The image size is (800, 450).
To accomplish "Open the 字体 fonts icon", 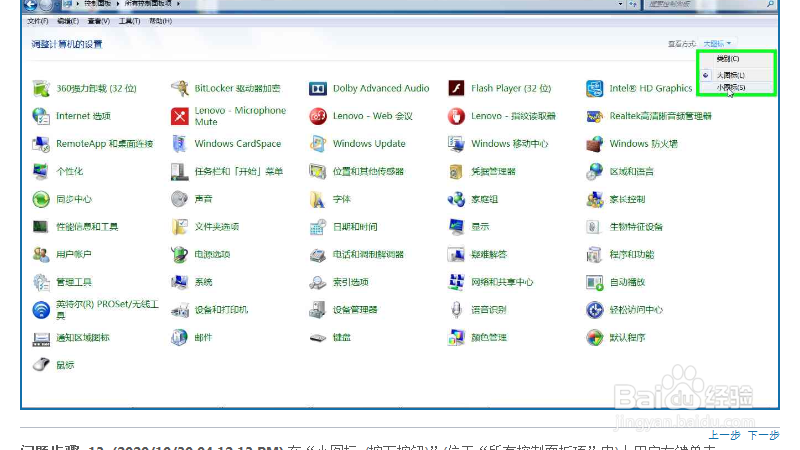I will pyautogui.click(x=318, y=199).
